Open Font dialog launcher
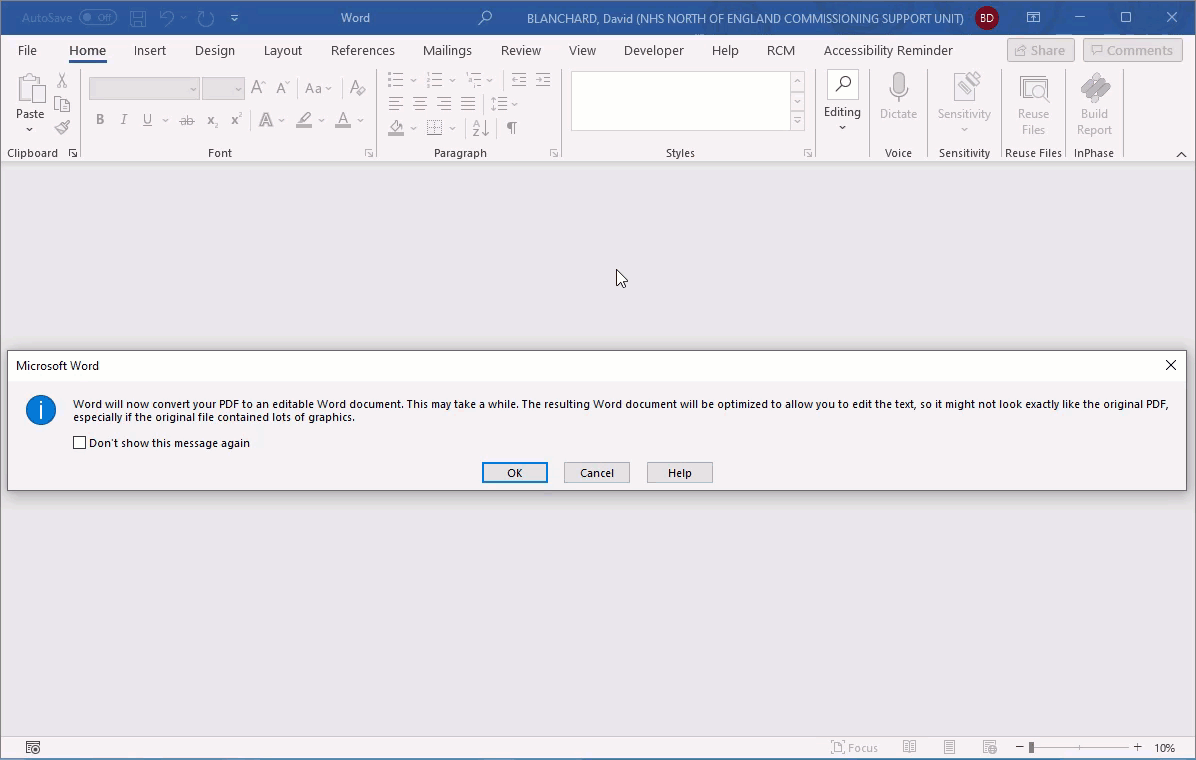Viewport: 1196px width, 760px height. [x=369, y=153]
